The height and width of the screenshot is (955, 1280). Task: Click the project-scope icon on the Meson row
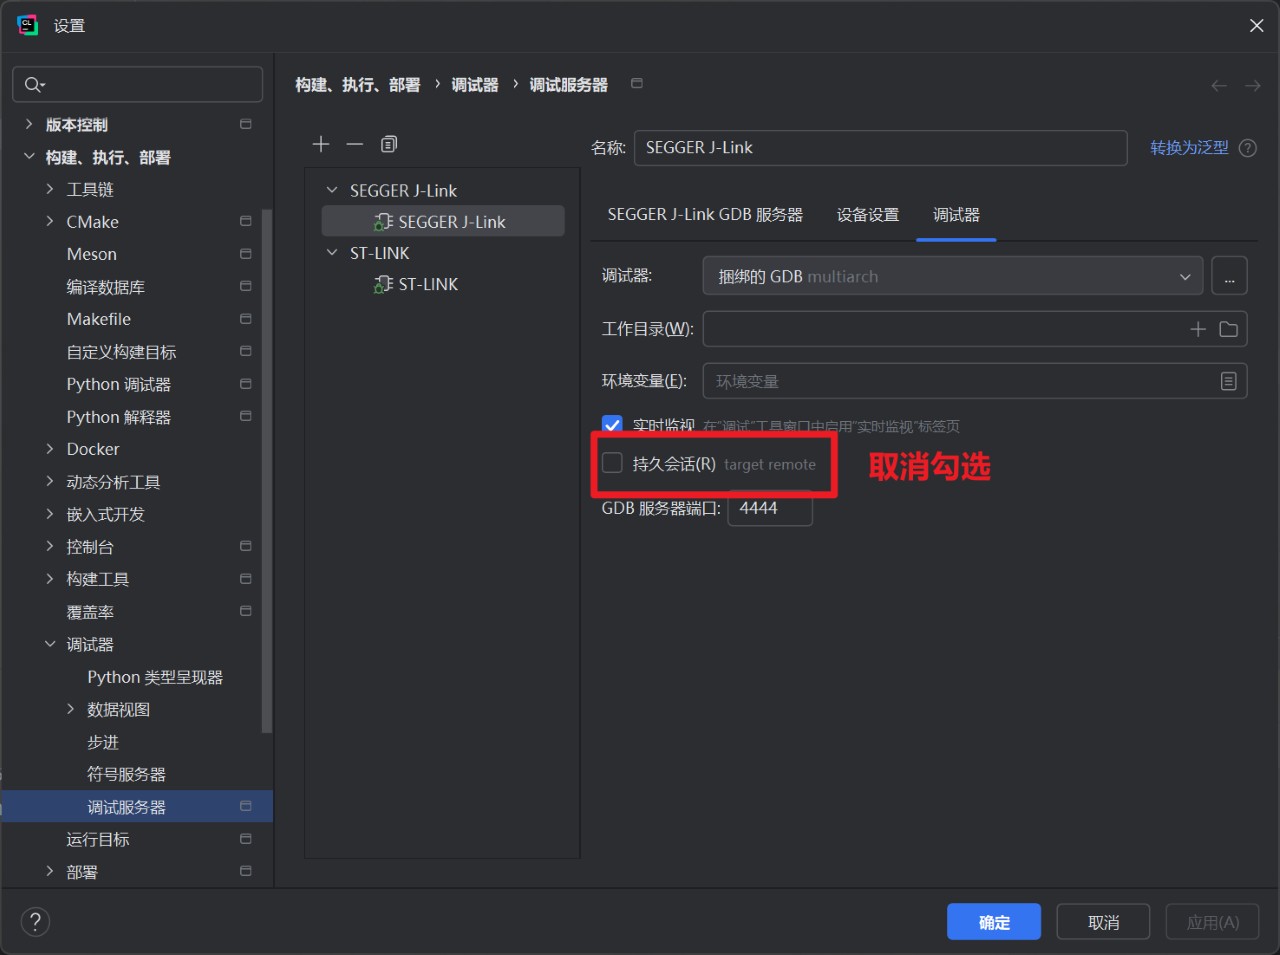(x=246, y=254)
